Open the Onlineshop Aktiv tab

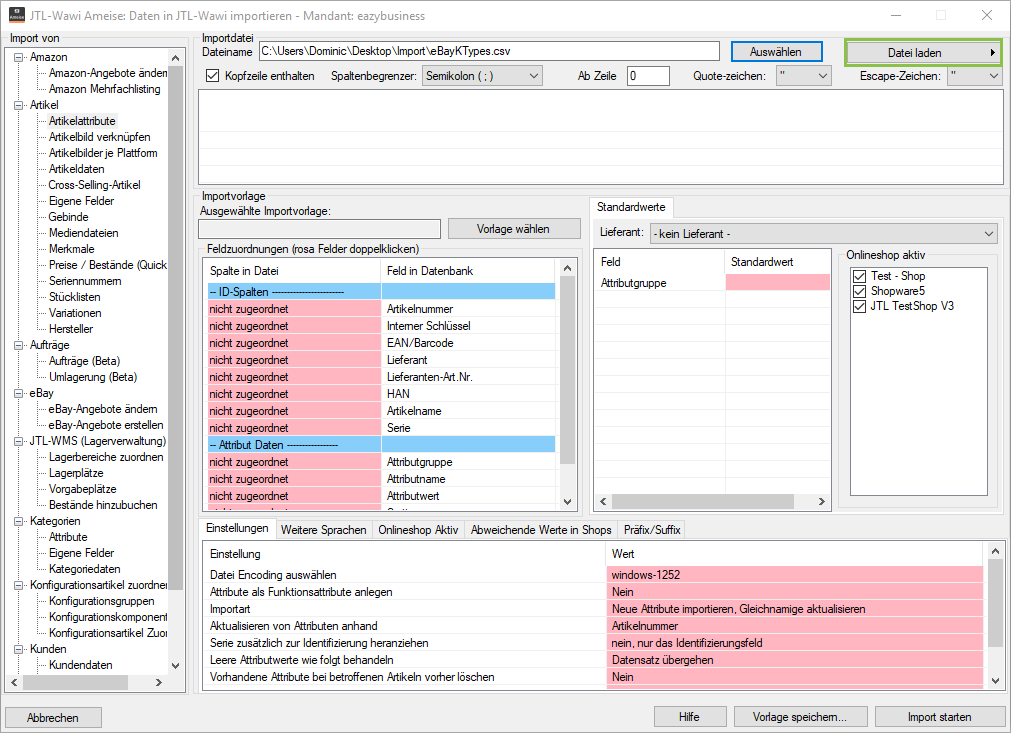click(x=418, y=530)
